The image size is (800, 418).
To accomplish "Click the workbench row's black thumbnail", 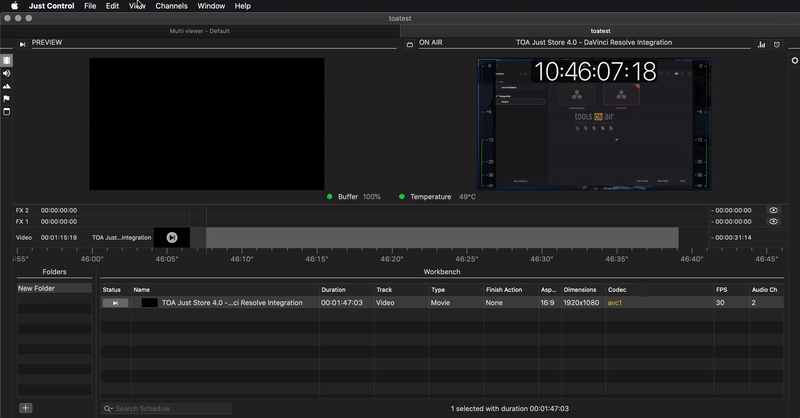I will pyautogui.click(x=149, y=303).
